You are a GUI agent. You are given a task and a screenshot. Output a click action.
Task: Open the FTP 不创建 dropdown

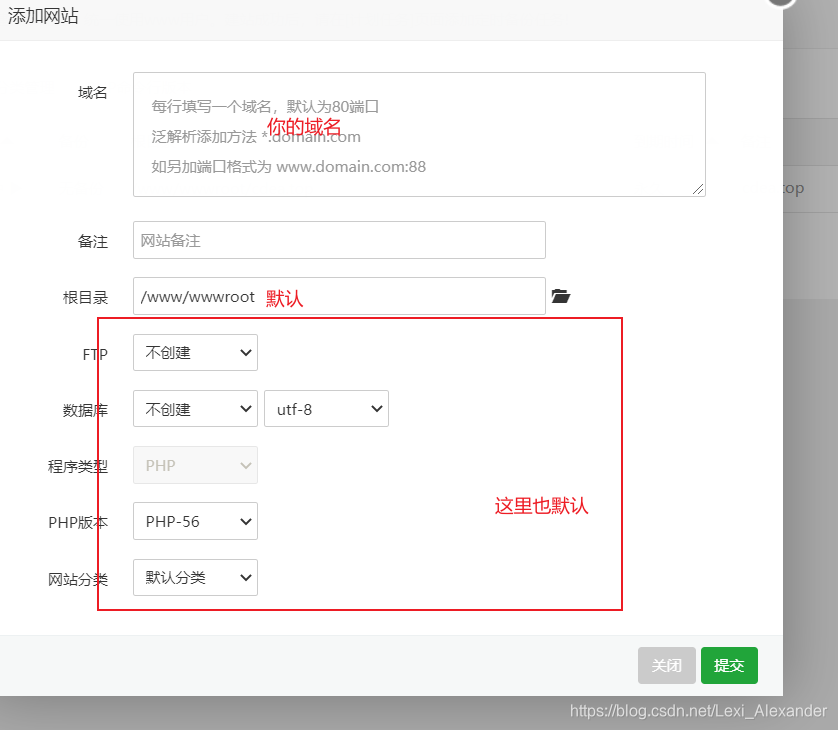point(195,353)
